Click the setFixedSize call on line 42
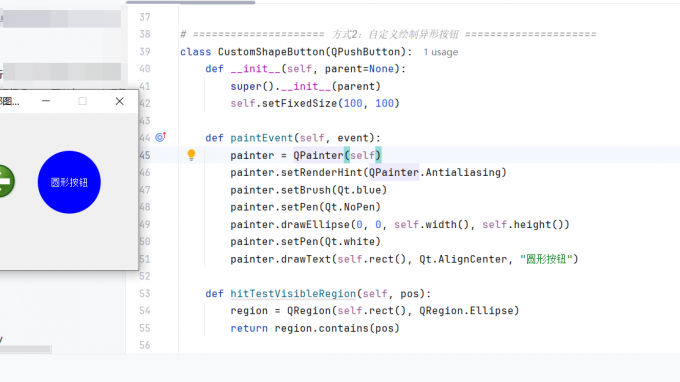 click(299, 103)
